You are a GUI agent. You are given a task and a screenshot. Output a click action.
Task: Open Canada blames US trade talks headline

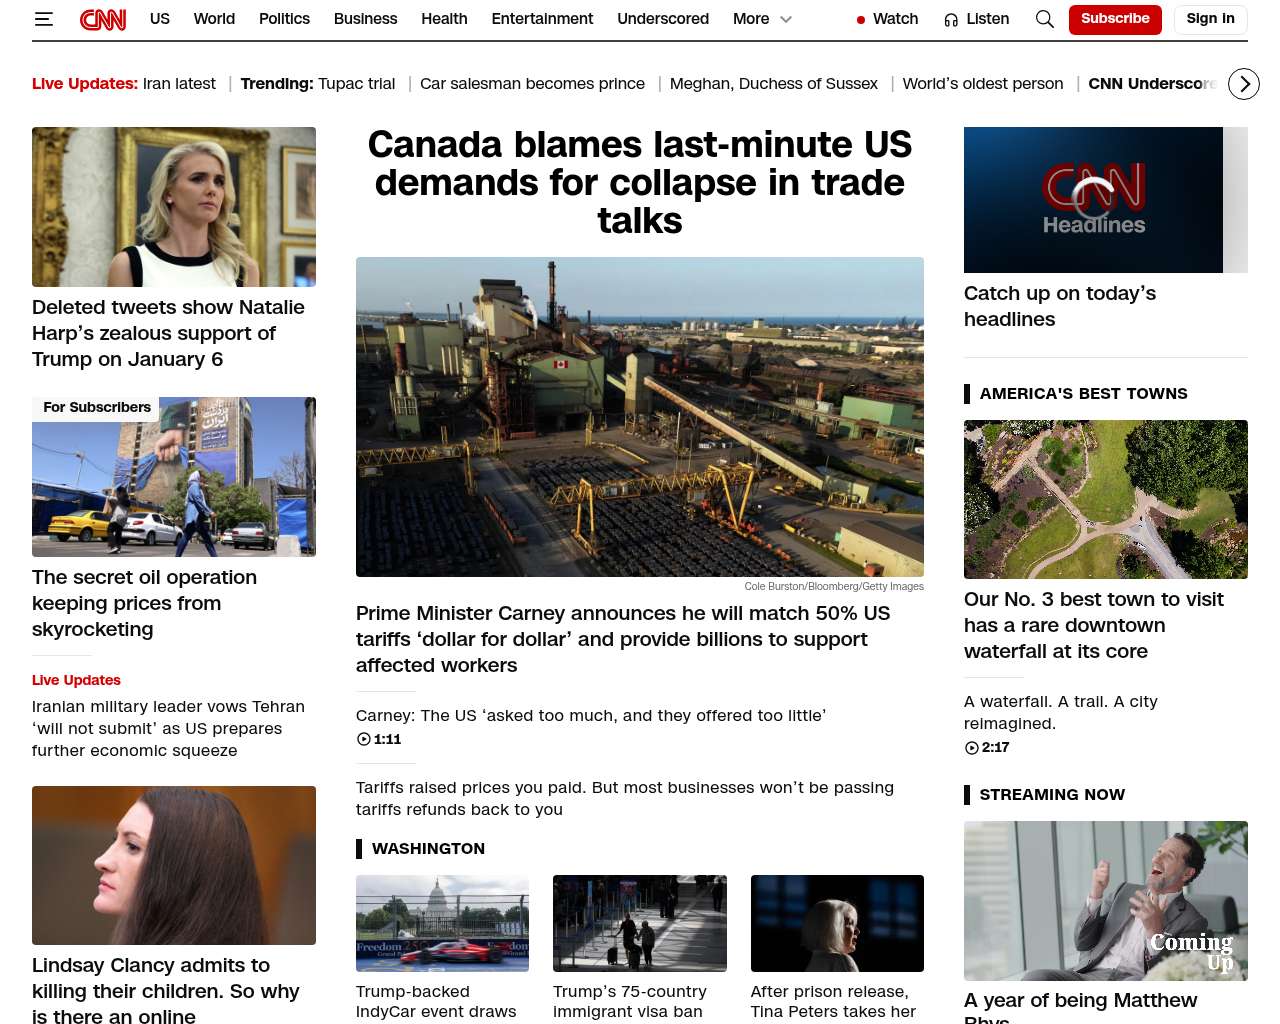tap(640, 182)
